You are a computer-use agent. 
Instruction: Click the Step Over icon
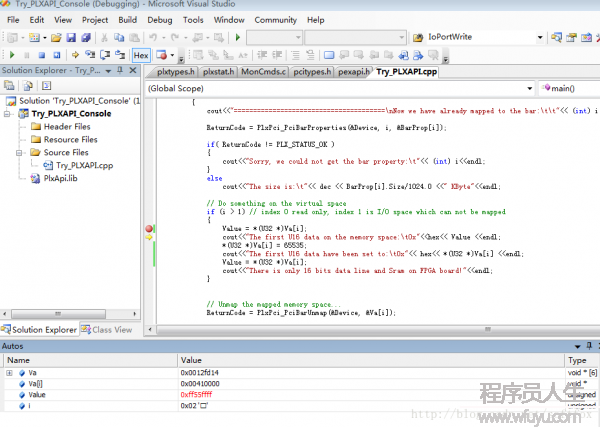click(105, 55)
